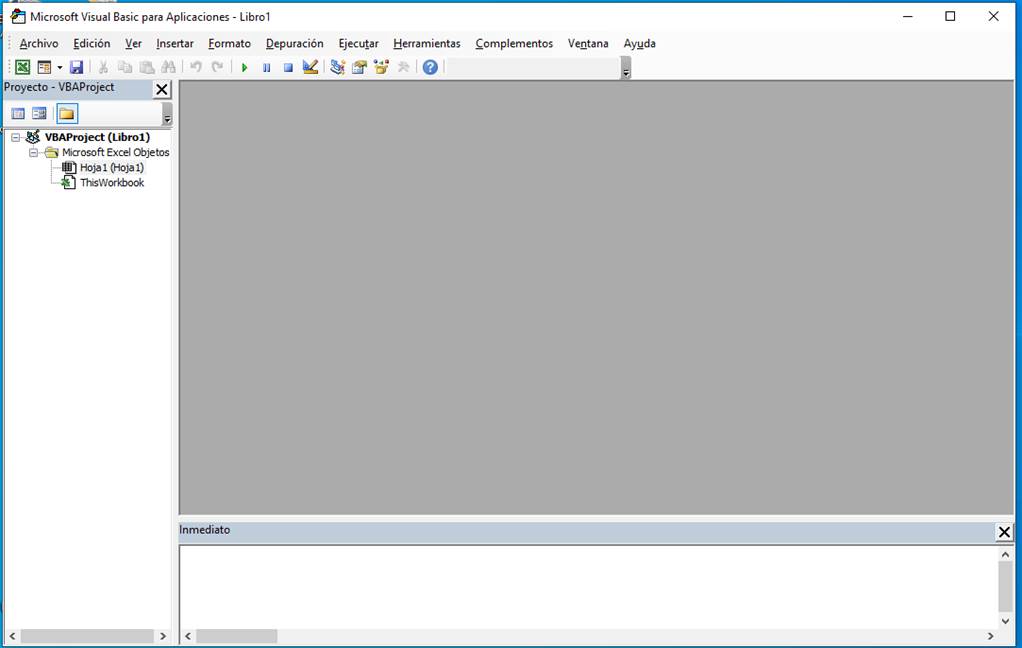Open the Ejecutar menu
The width and height of the screenshot is (1022, 648).
click(x=358, y=44)
